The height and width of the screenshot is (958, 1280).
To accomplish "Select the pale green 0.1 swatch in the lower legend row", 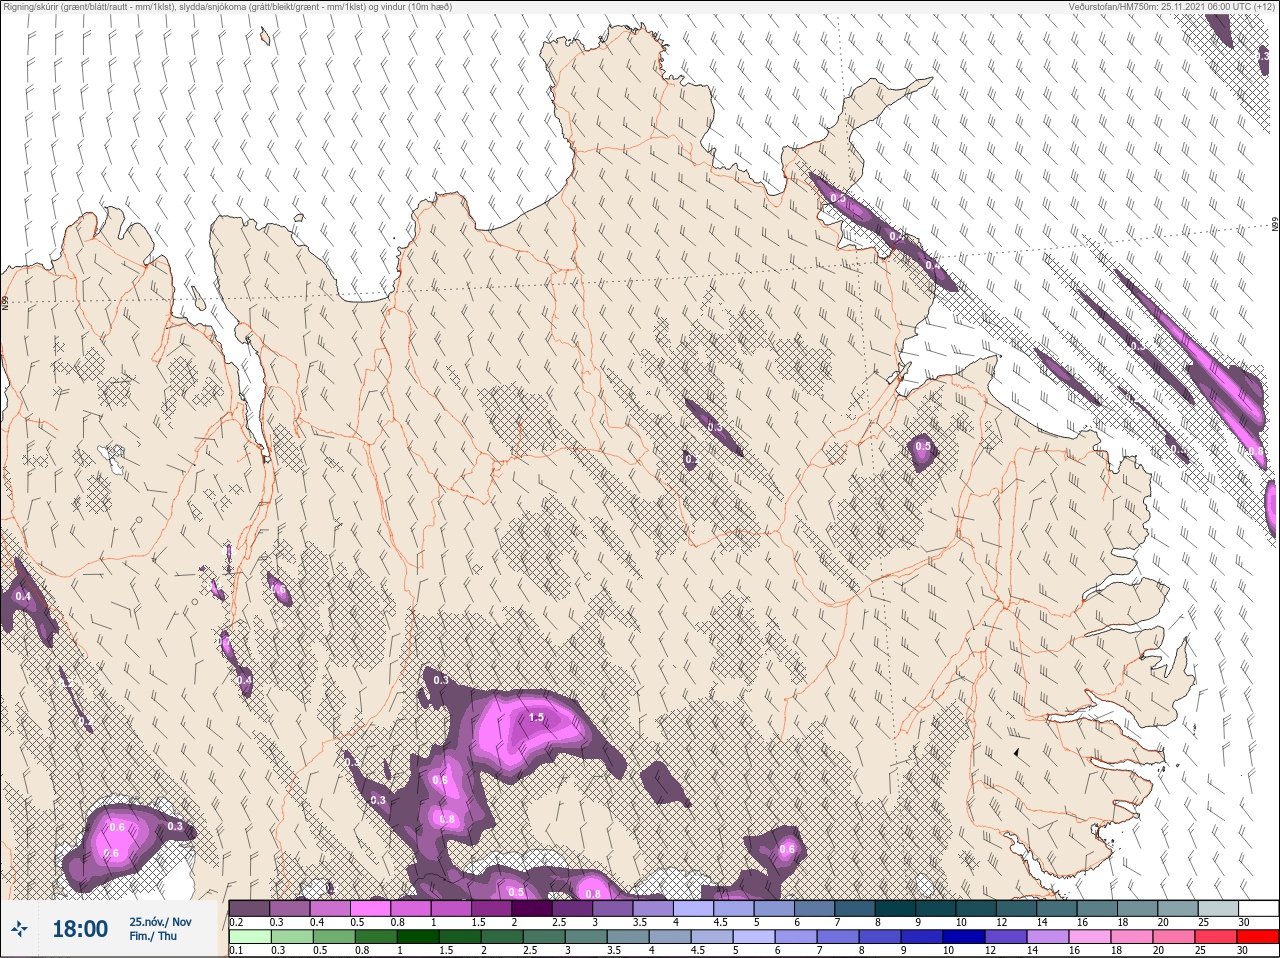I will coord(249,937).
